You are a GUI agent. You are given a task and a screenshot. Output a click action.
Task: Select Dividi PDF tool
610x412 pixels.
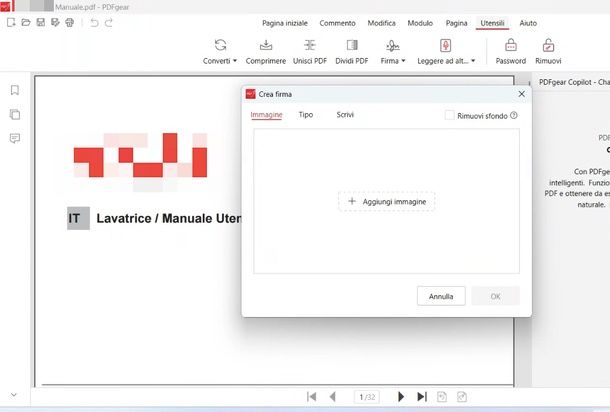[x=352, y=51]
